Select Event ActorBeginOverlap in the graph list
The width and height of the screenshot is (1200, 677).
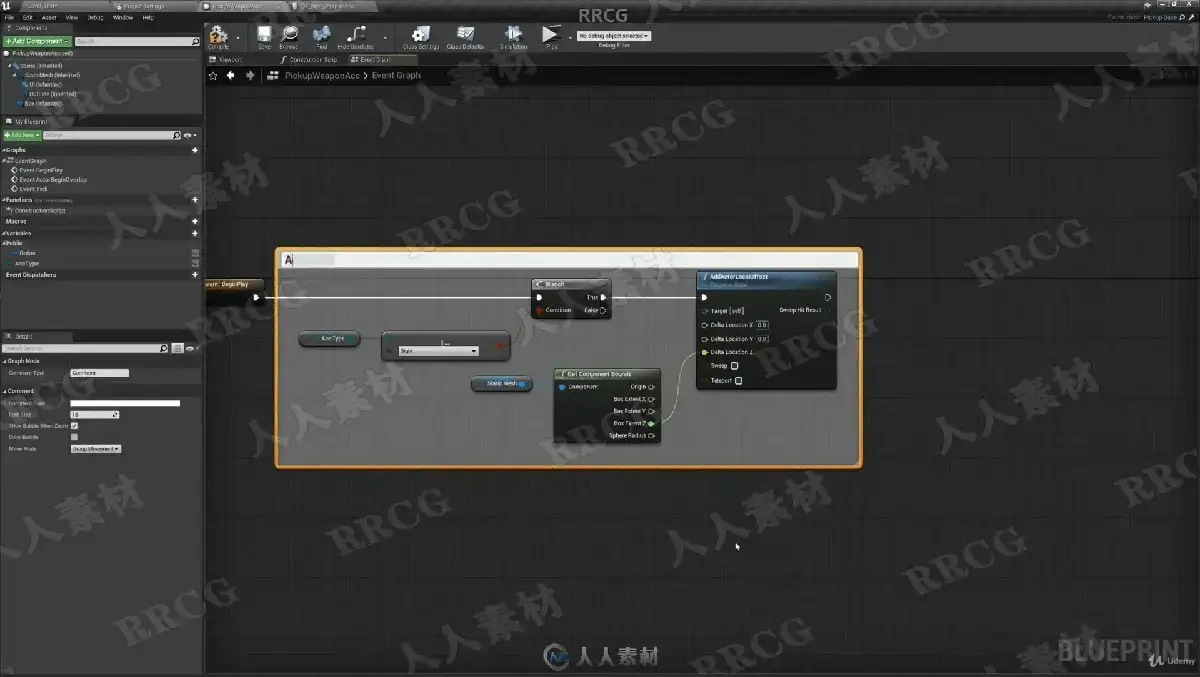tap(52, 180)
